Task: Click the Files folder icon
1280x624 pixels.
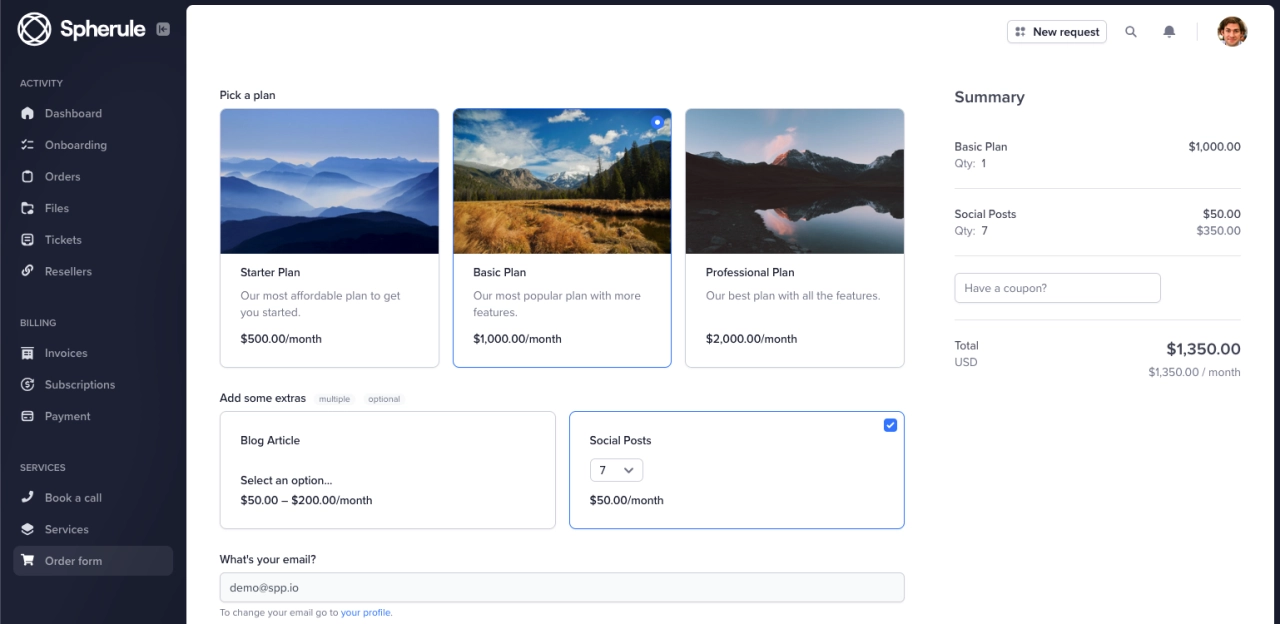Action: (x=27, y=208)
